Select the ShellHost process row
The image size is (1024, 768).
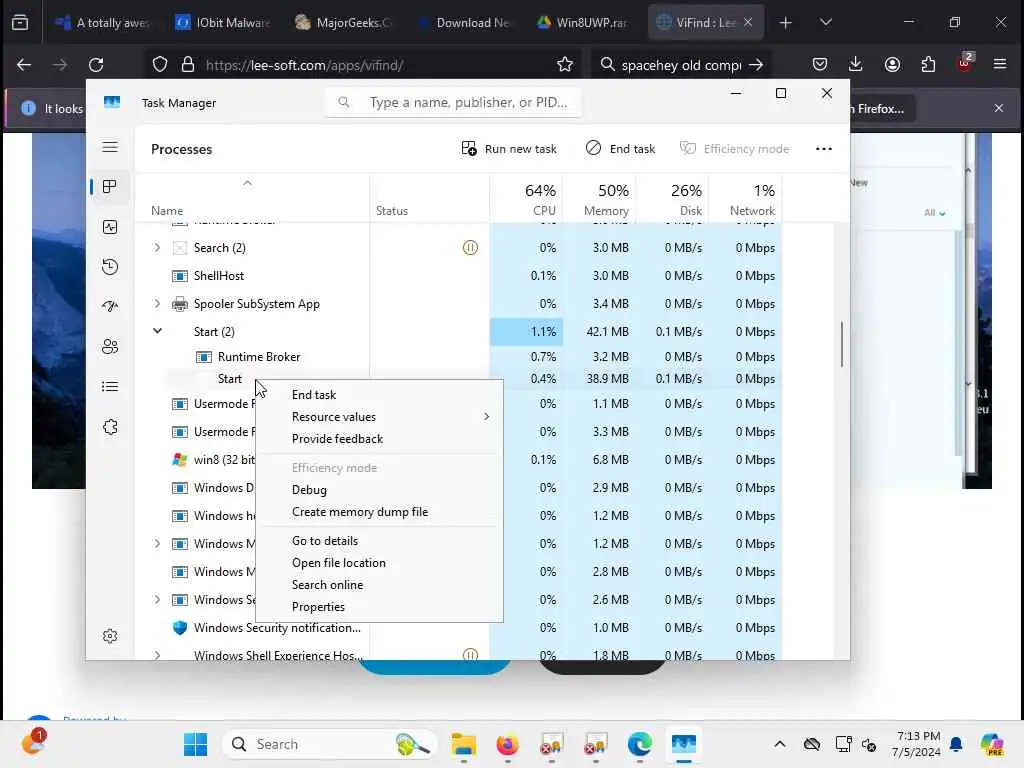[x=458, y=276]
